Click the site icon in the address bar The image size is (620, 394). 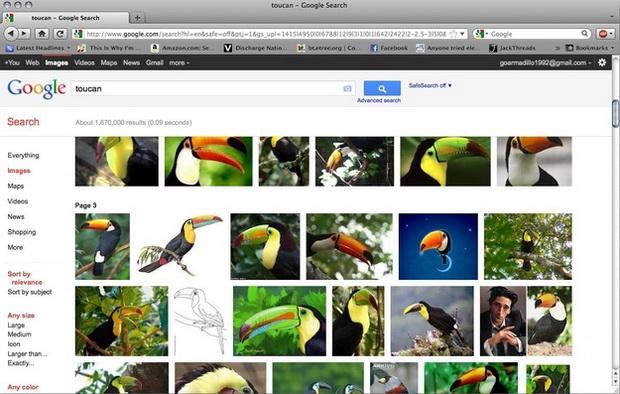point(78,34)
